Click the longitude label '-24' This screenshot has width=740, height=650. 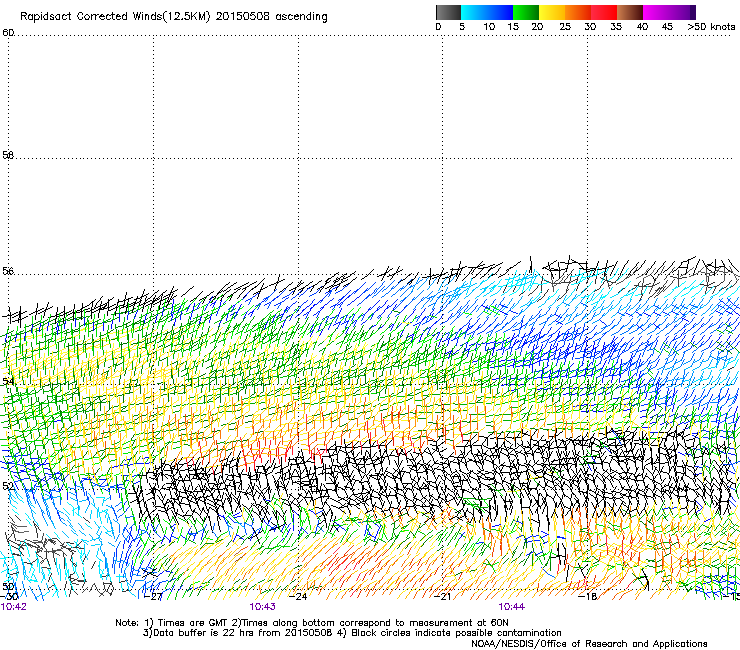click(x=298, y=597)
